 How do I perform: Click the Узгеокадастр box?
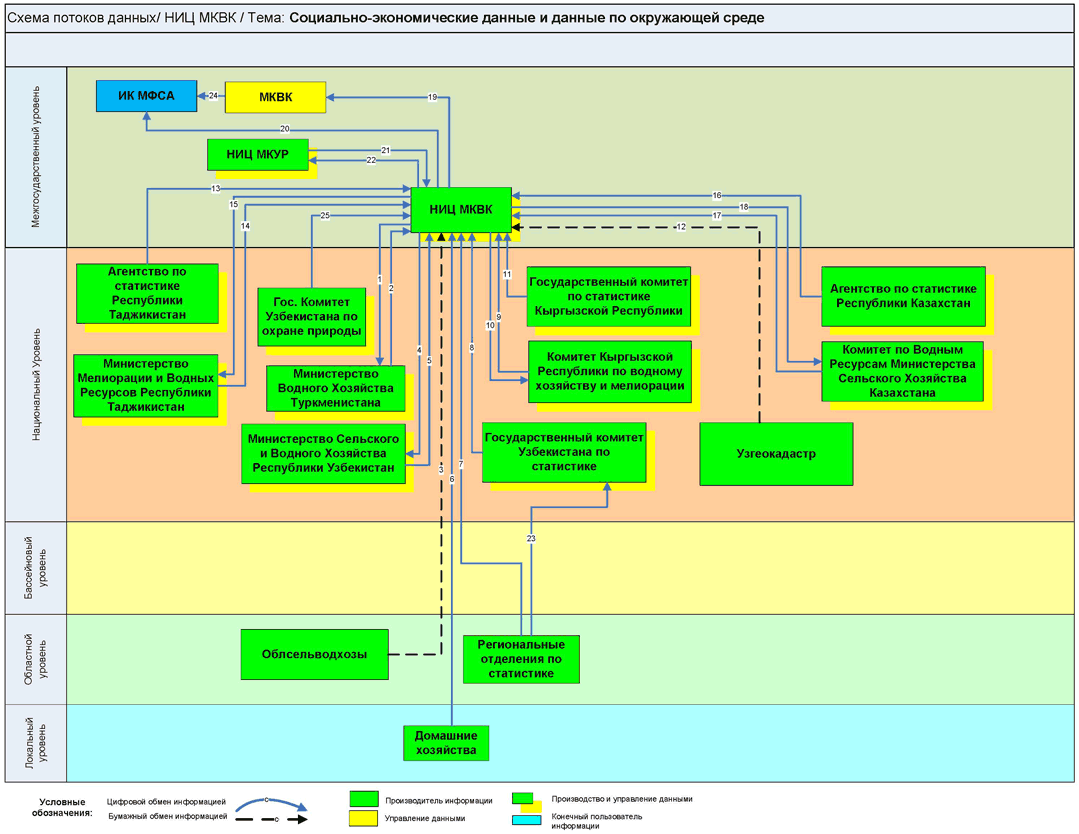pyautogui.click(x=776, y=454)
